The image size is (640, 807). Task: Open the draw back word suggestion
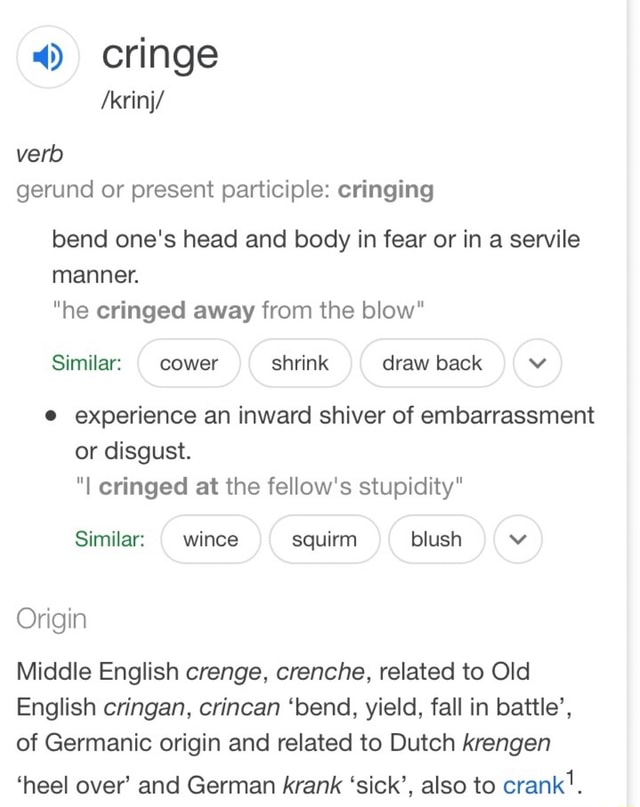point(432,363)
